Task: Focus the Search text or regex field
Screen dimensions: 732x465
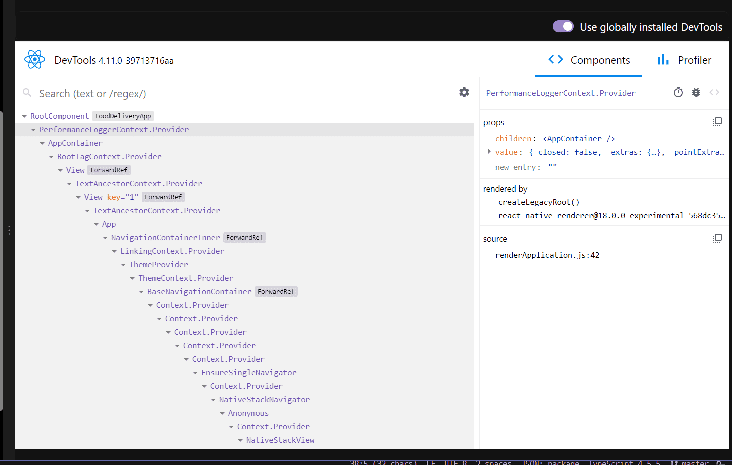Action: tap(243, 93)
